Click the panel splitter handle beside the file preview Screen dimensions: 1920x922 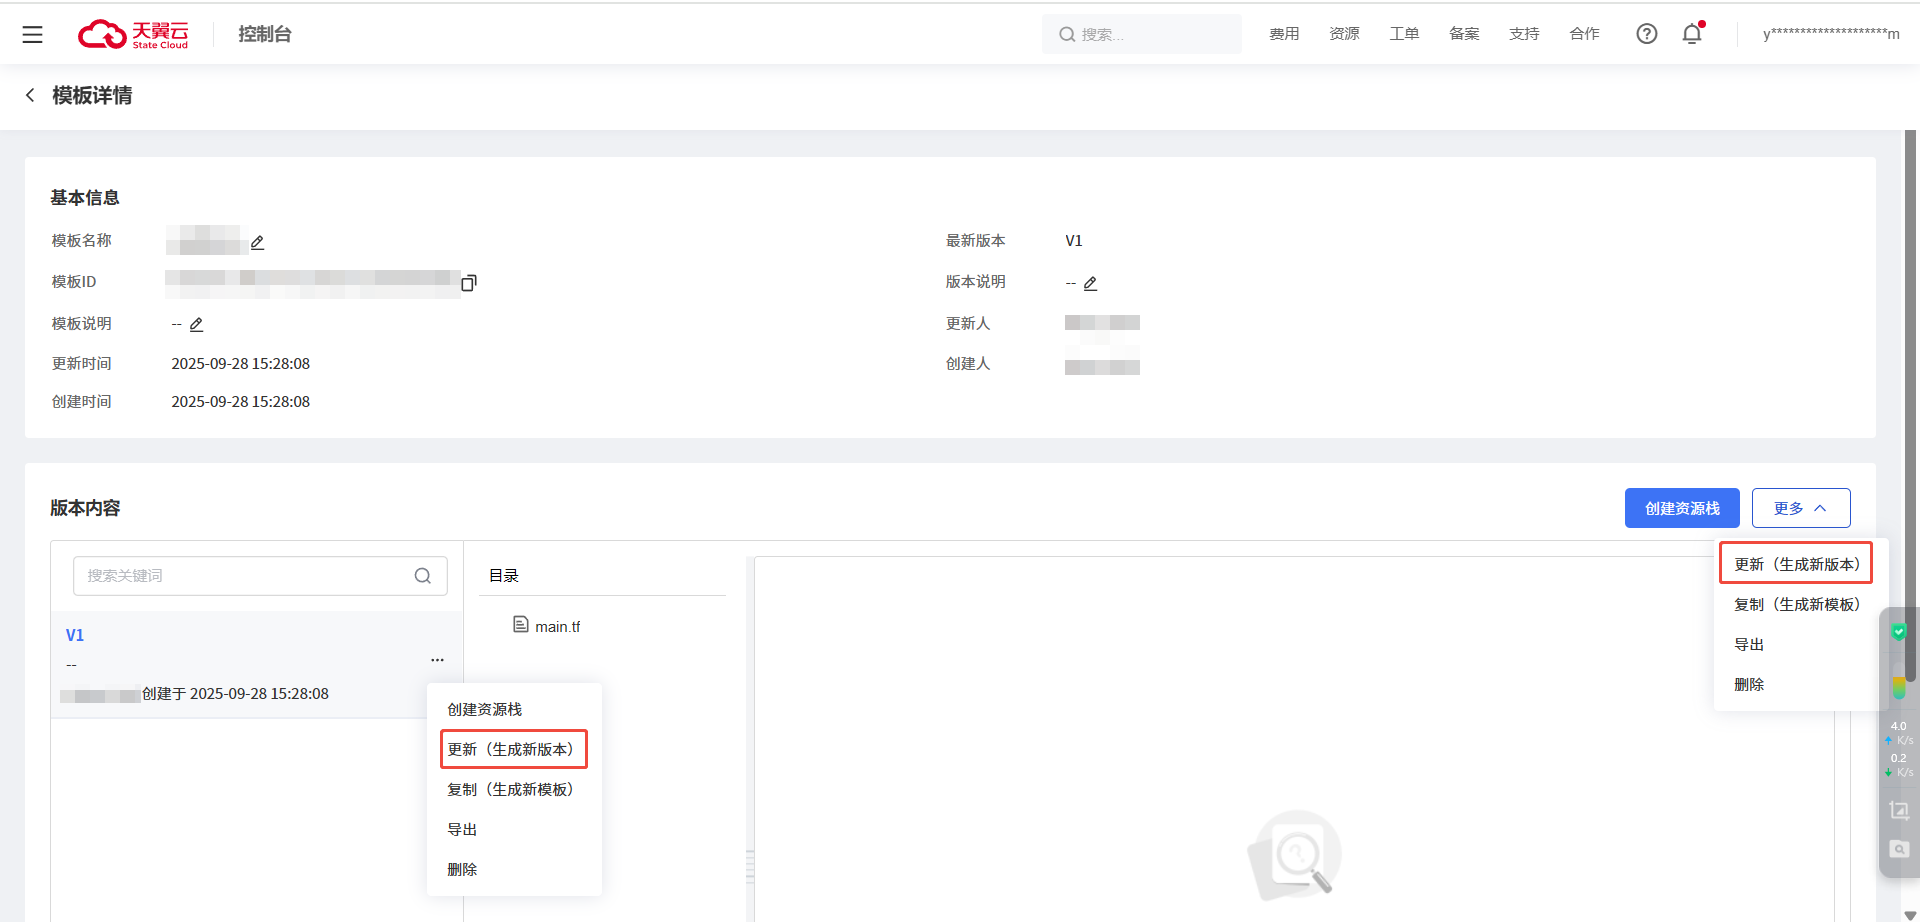(x=750, y=866)
